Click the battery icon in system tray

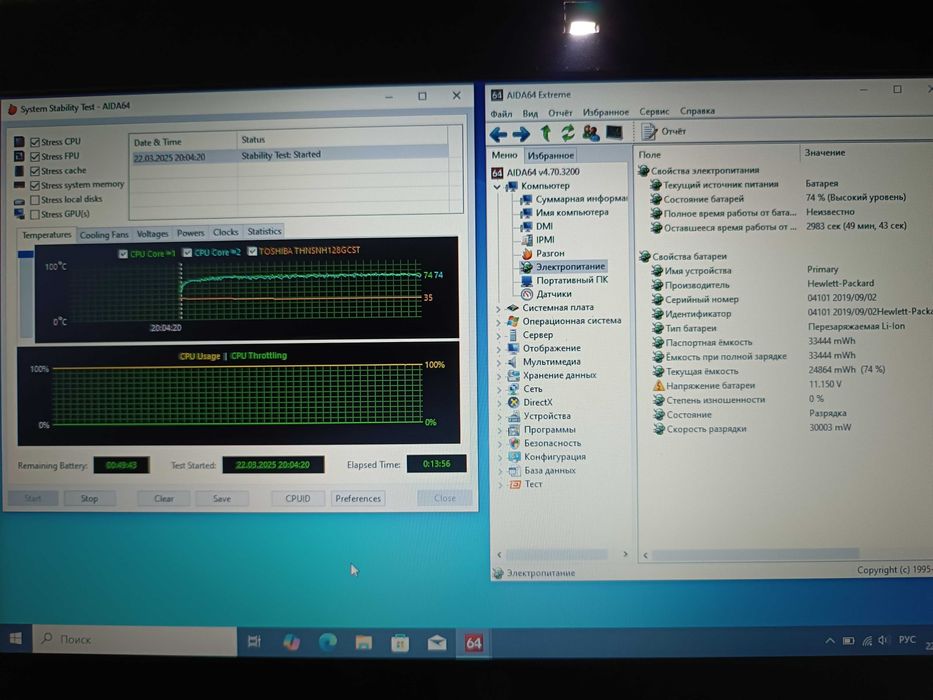point(849,641)
